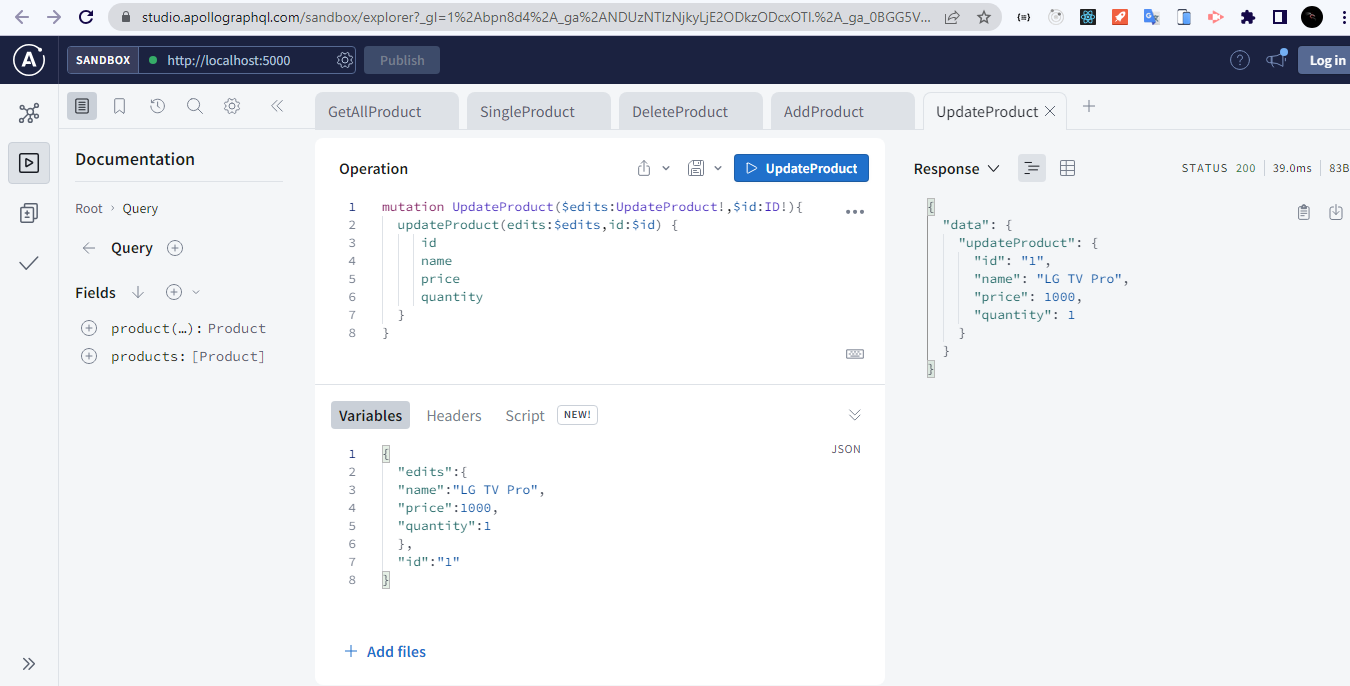The height and width of the screenshot is (686, 1350).
Task: Click the Add files link
Action: point(385,651)
